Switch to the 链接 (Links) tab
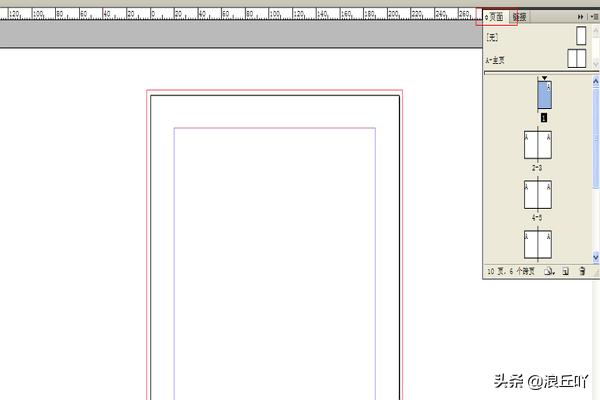 point(520,17)
